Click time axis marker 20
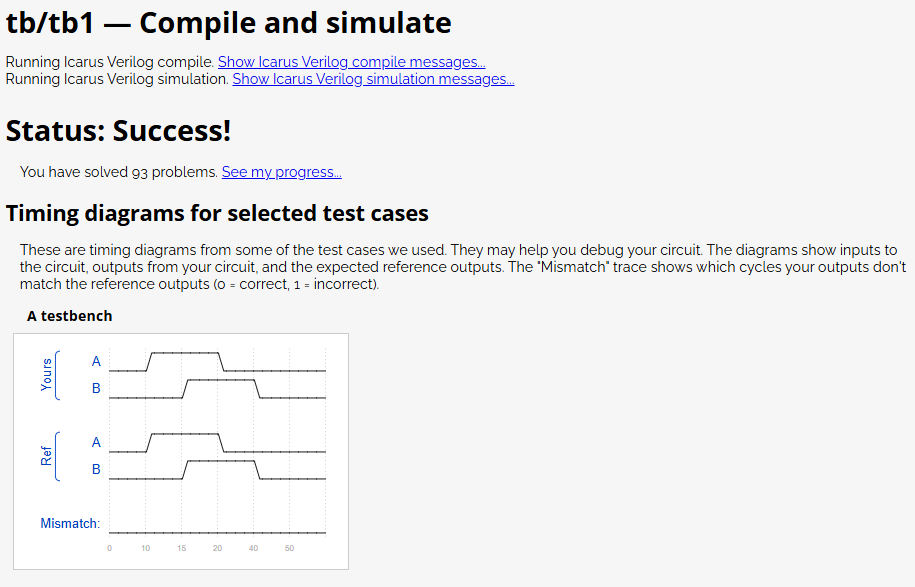This screenshot has width=915, height=587. pyautogui.click(x=217, y=548)
